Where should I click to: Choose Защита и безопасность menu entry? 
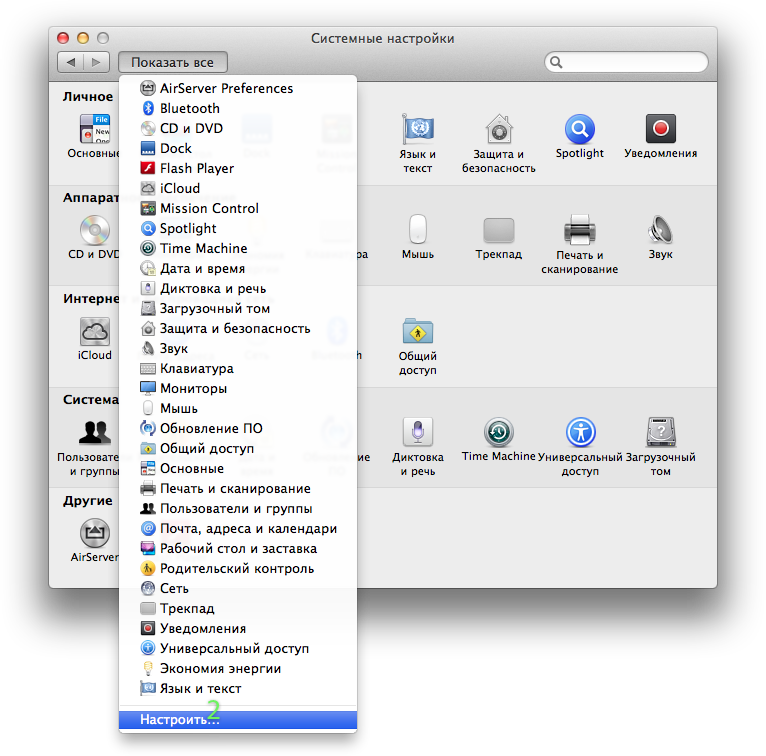coord(238,329)
